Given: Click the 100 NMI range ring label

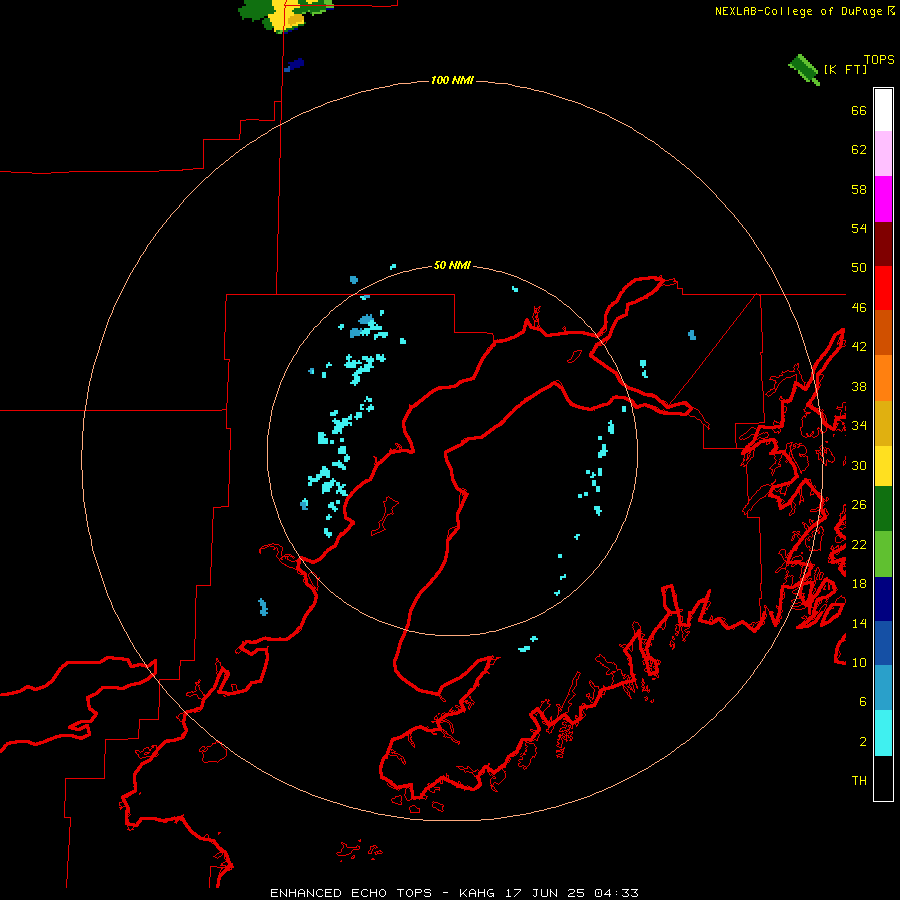Looking at the screenshot, I should click(x=452, y=80).
